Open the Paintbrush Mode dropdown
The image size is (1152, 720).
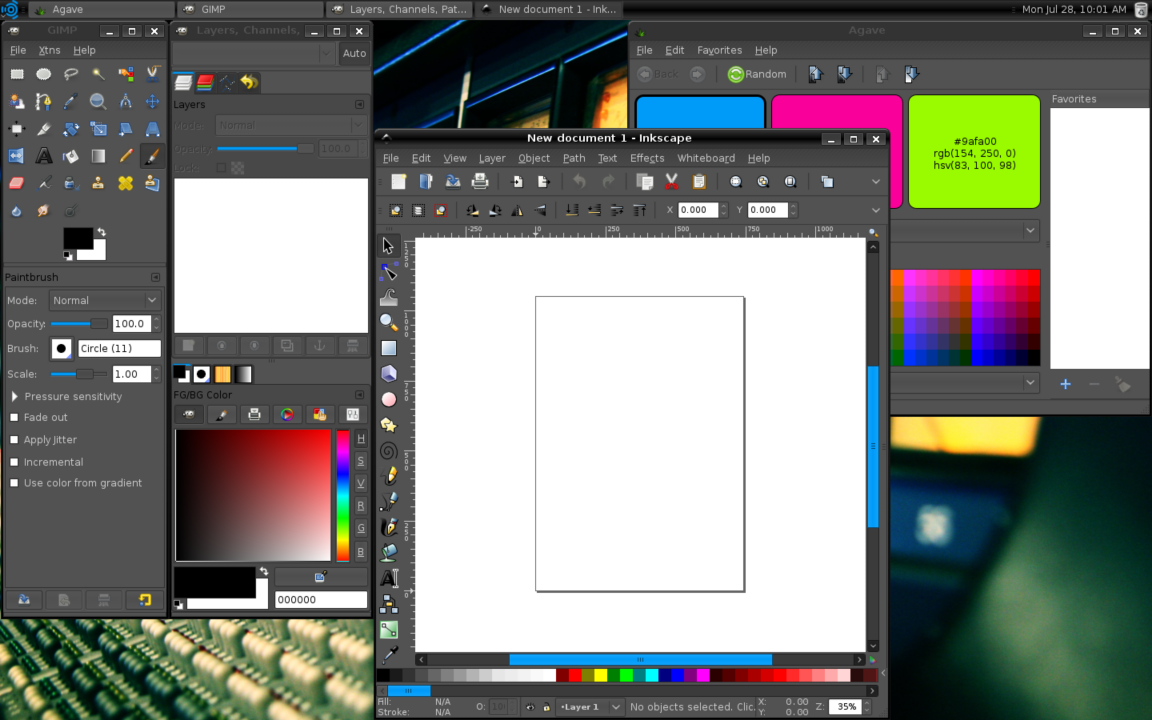point(104,300)
